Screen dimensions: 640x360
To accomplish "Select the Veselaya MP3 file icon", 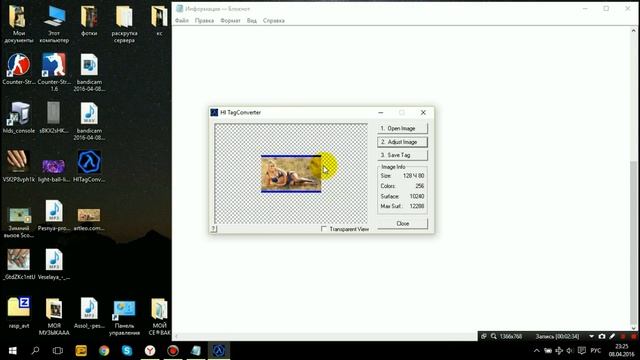I will [x=54, y=264].
